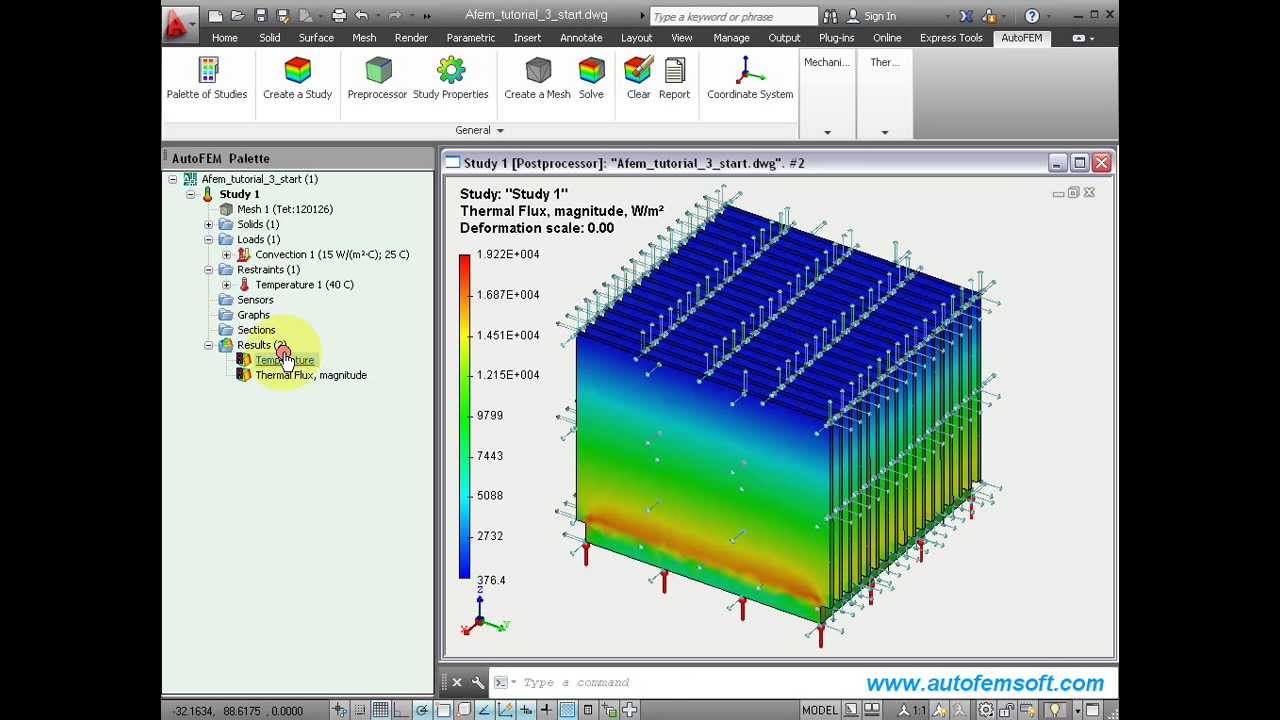Viewport: 1280px width, 720px height.
Task: Click the Save icon in quick access toolbar
Action: (260, 16)
